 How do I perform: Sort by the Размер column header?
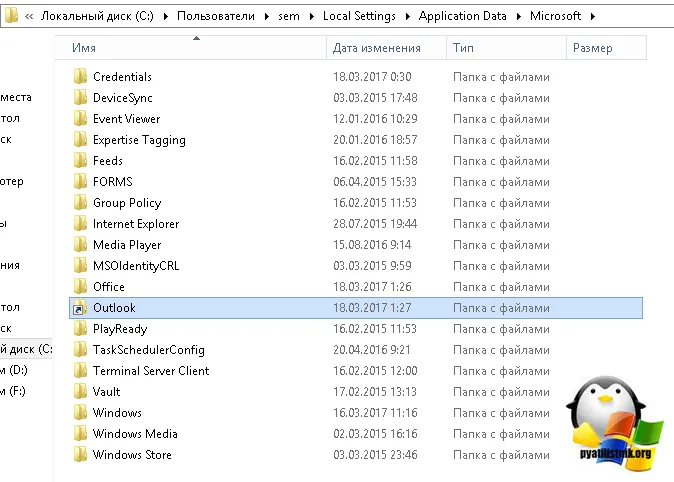[606, 48]
